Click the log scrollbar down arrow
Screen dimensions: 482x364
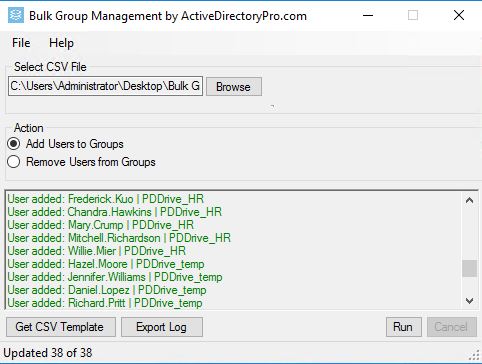coord(470,301)
